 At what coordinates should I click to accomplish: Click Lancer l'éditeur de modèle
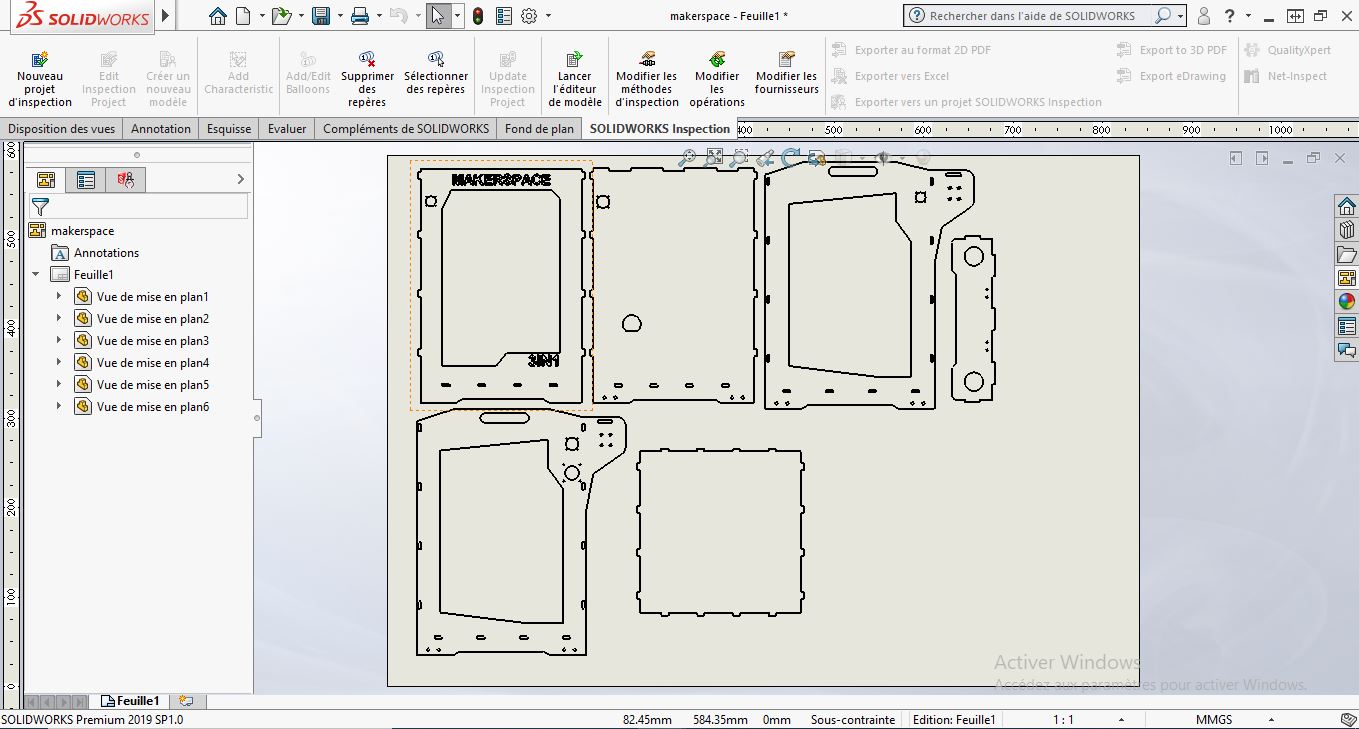(x=575, y=80)
